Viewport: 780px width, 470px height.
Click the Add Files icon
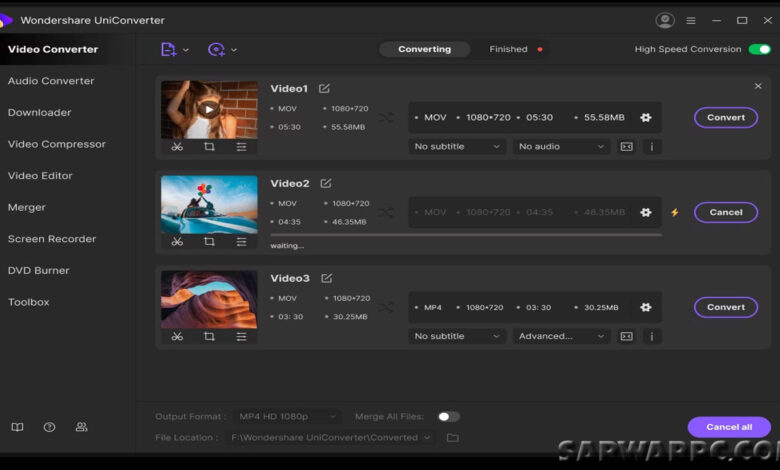pyautogui.click(x=168, y=49)
